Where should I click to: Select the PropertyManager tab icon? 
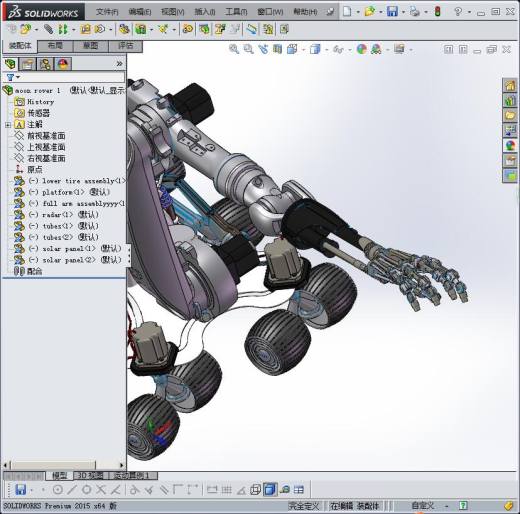coord(27,64)
